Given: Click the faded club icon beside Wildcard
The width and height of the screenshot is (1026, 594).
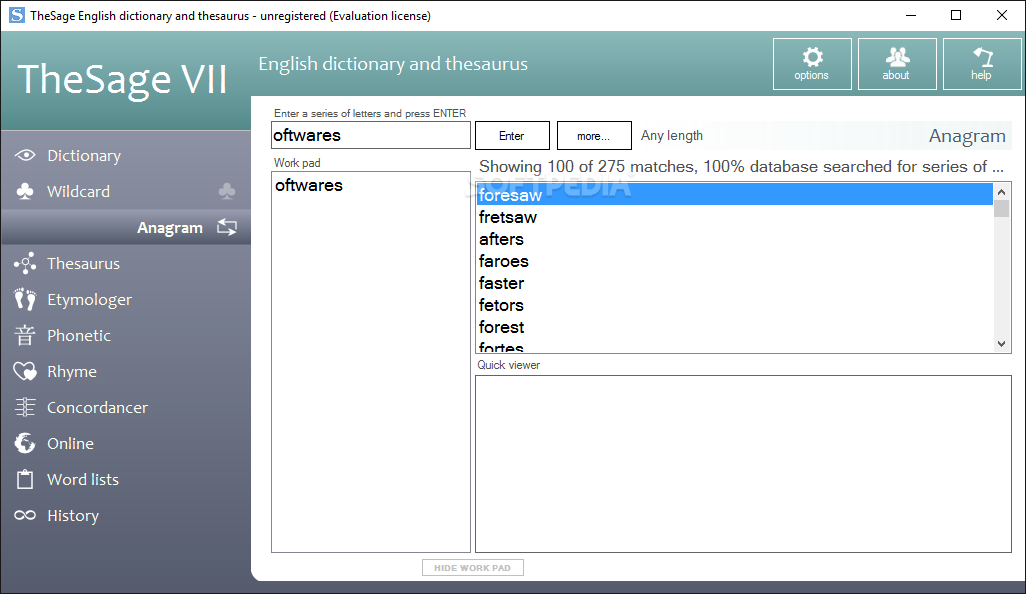Looking at the screenshot, I should pyautogui.click(x=227, y=191).
